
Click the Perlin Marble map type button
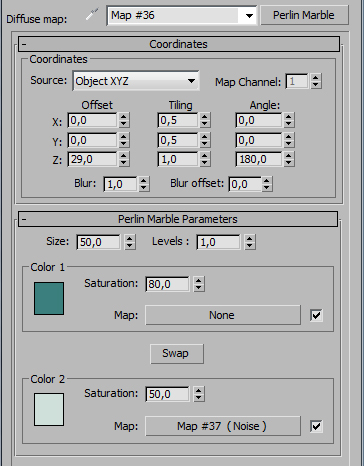click(304, 15)
